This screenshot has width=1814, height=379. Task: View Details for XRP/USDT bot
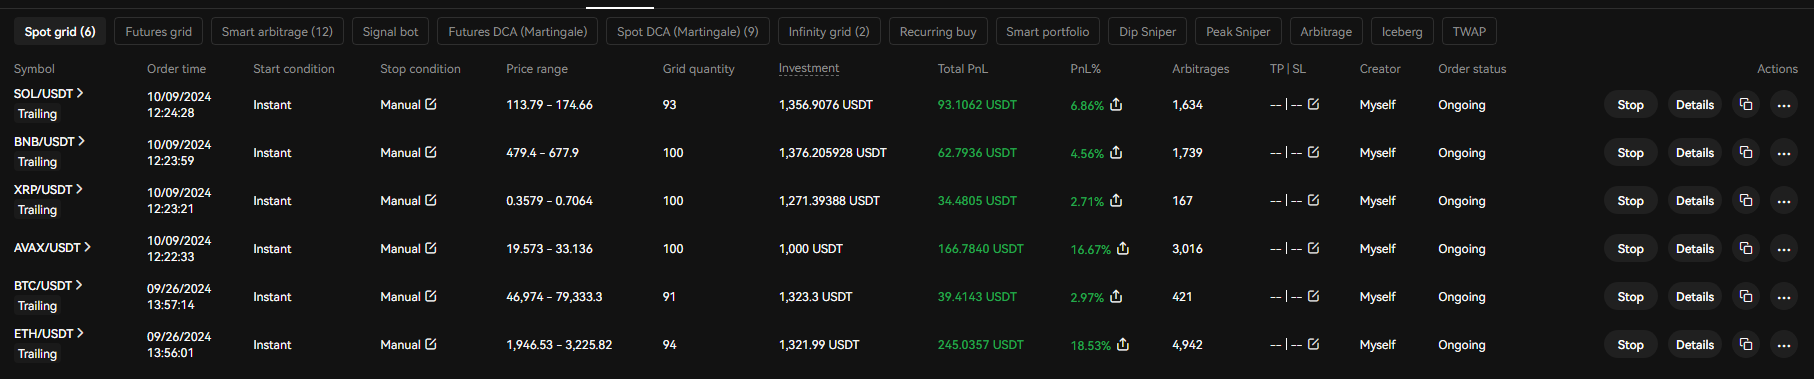coord(1694,200)
